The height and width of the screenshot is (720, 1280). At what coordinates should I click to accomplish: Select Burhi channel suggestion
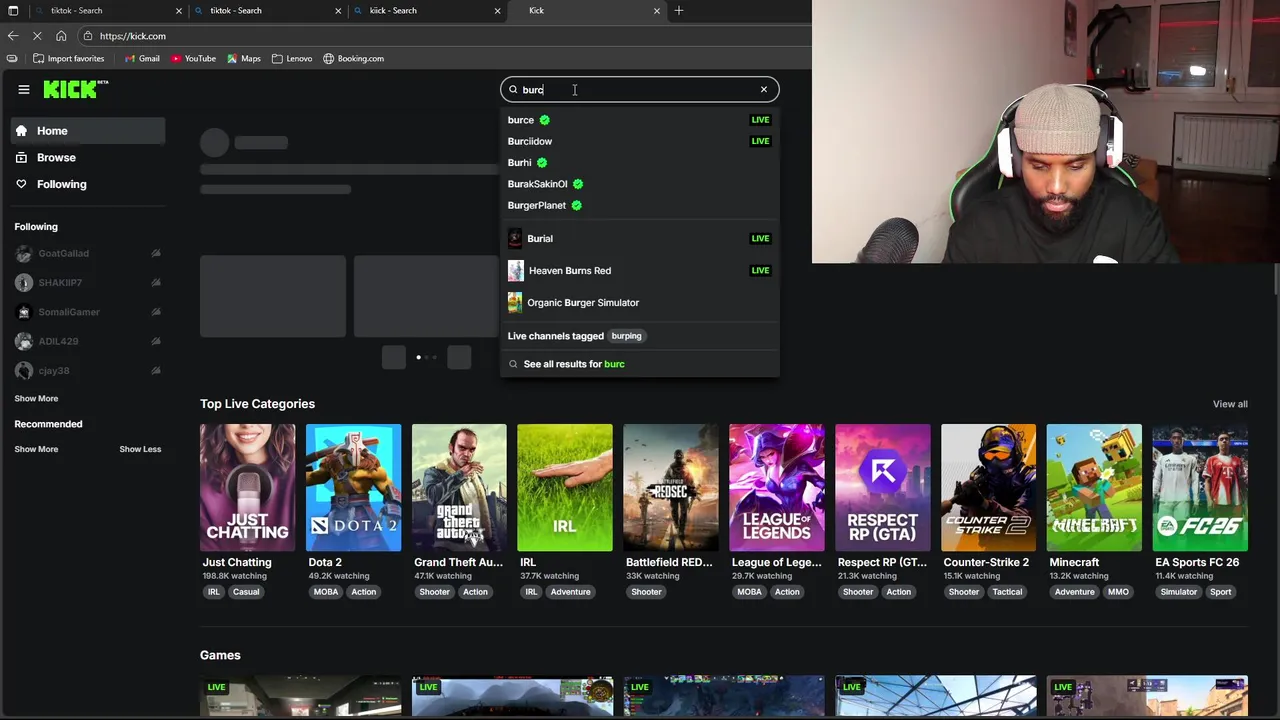coord(639,162)
